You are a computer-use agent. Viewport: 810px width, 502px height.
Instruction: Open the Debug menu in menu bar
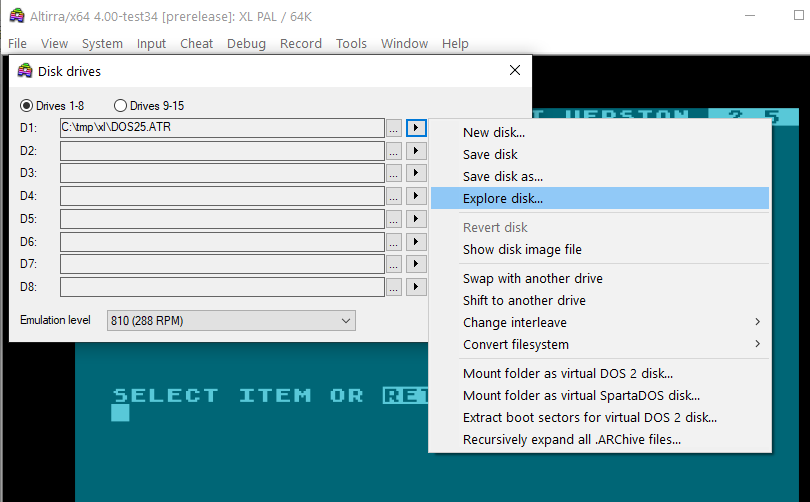point(246,43)
